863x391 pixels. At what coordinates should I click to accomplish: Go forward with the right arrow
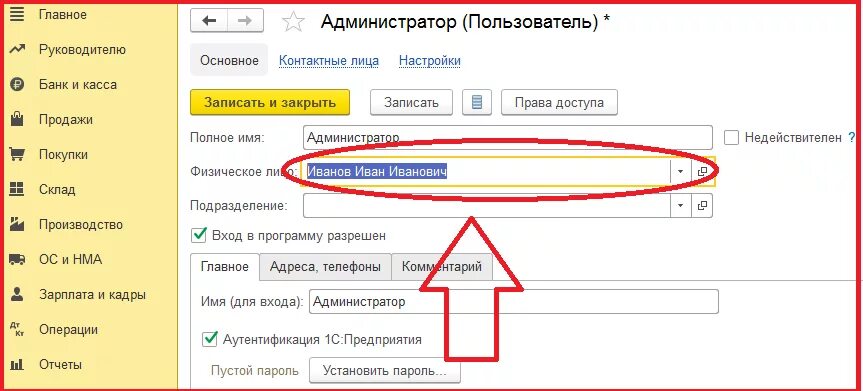tap(245, 21)
